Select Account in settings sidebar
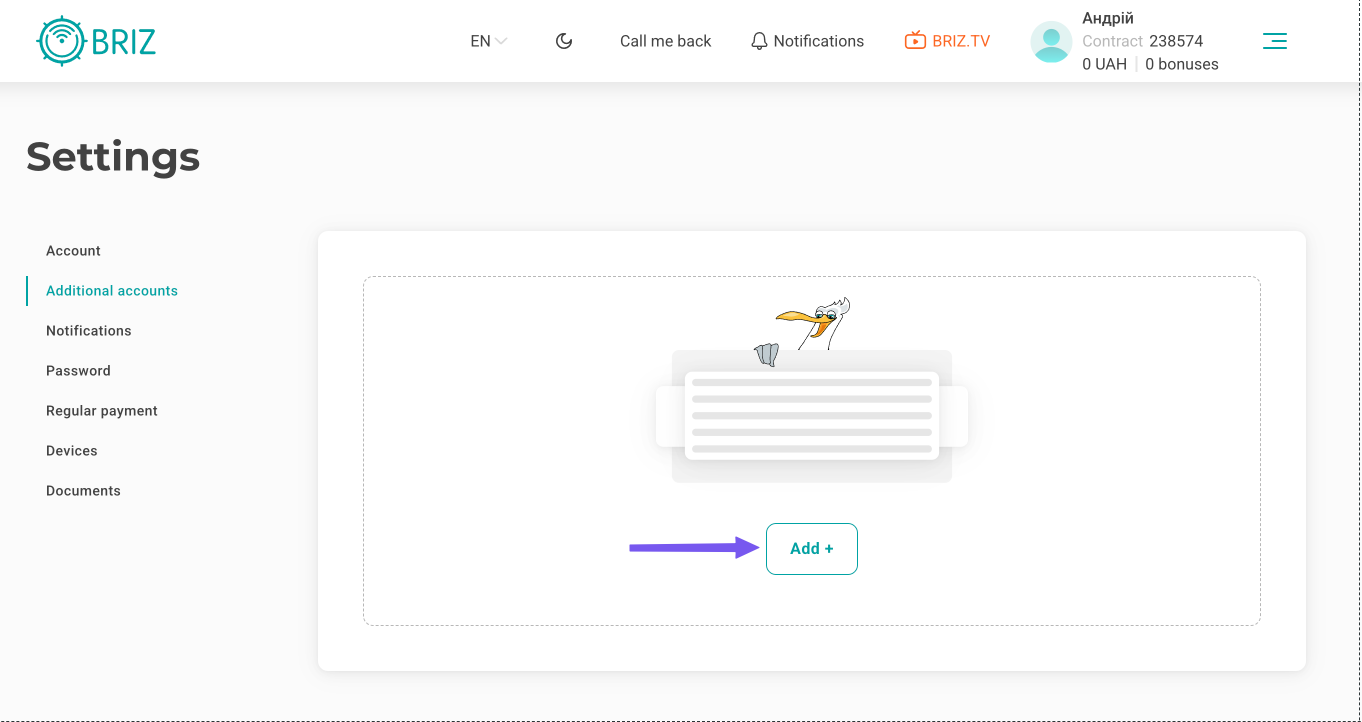Viewport: 1362px width, 722px height. [x=73, y=251]
